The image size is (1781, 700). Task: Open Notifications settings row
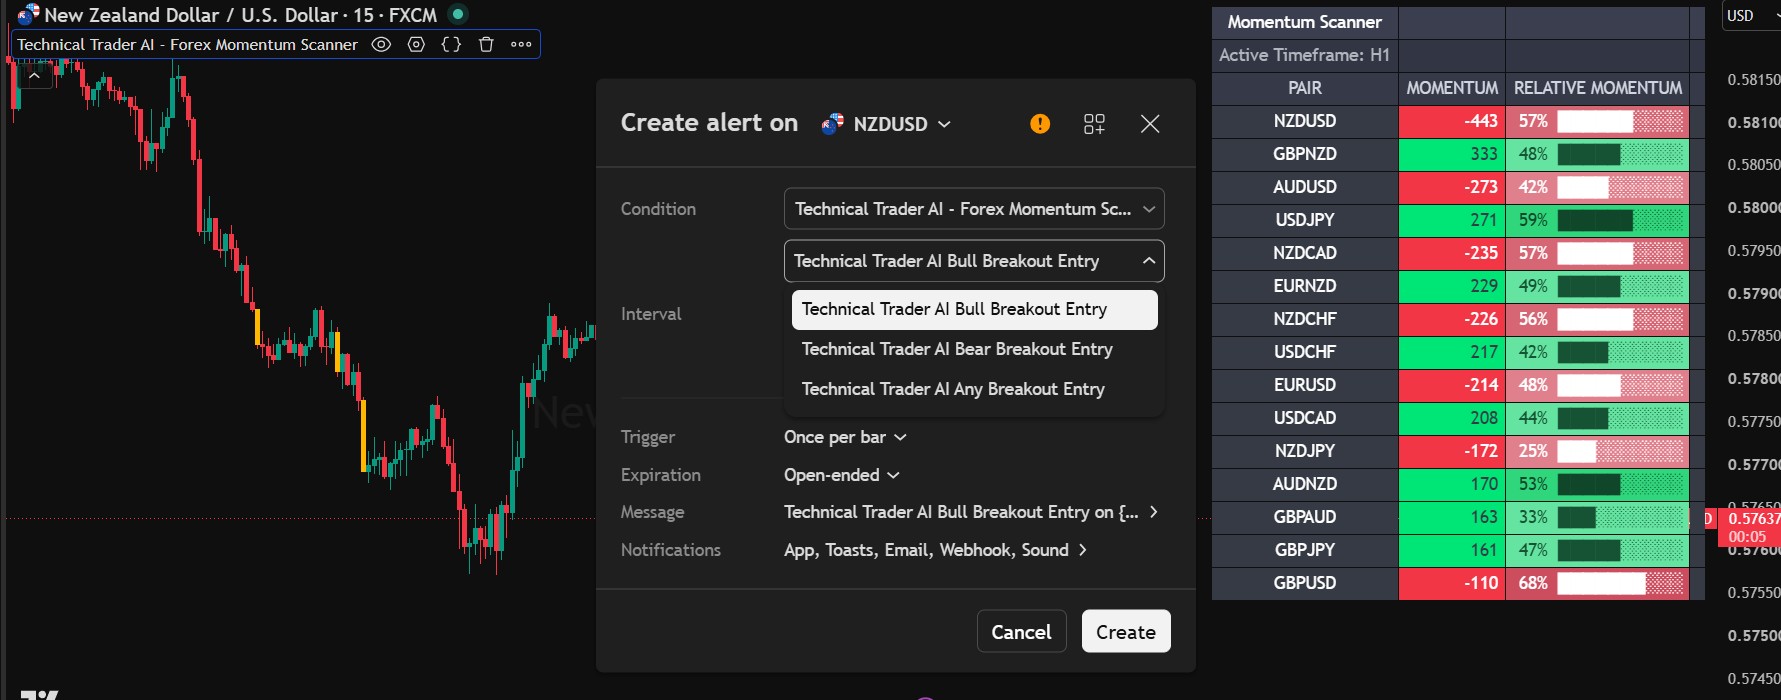935,550
